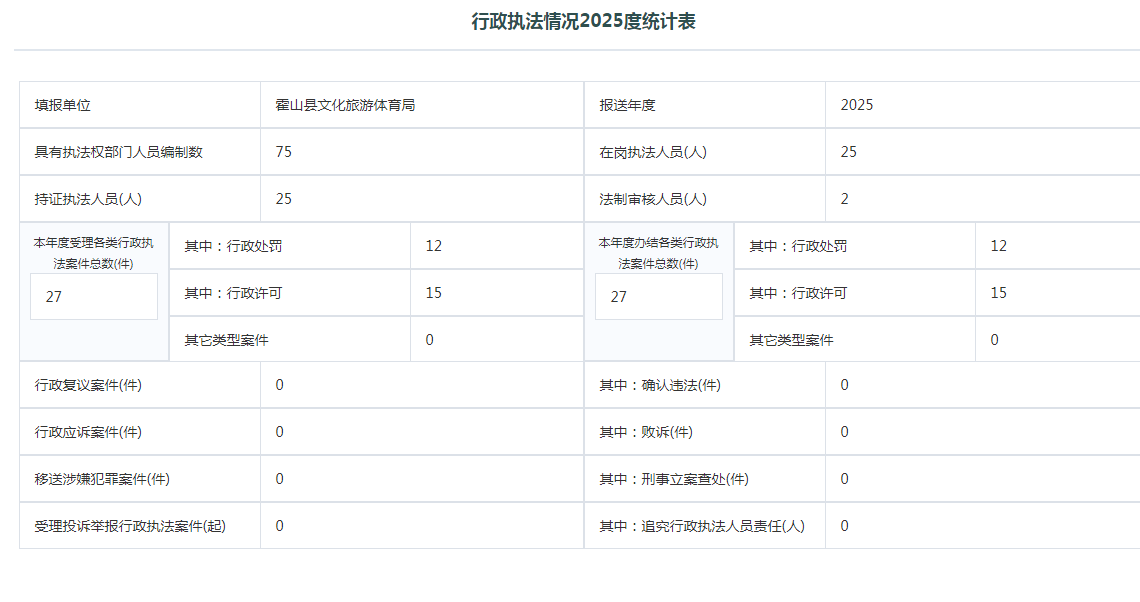1140x602 pixels.
Task: Click the "持证执法人员(人)" label
Action: point(88,199)
